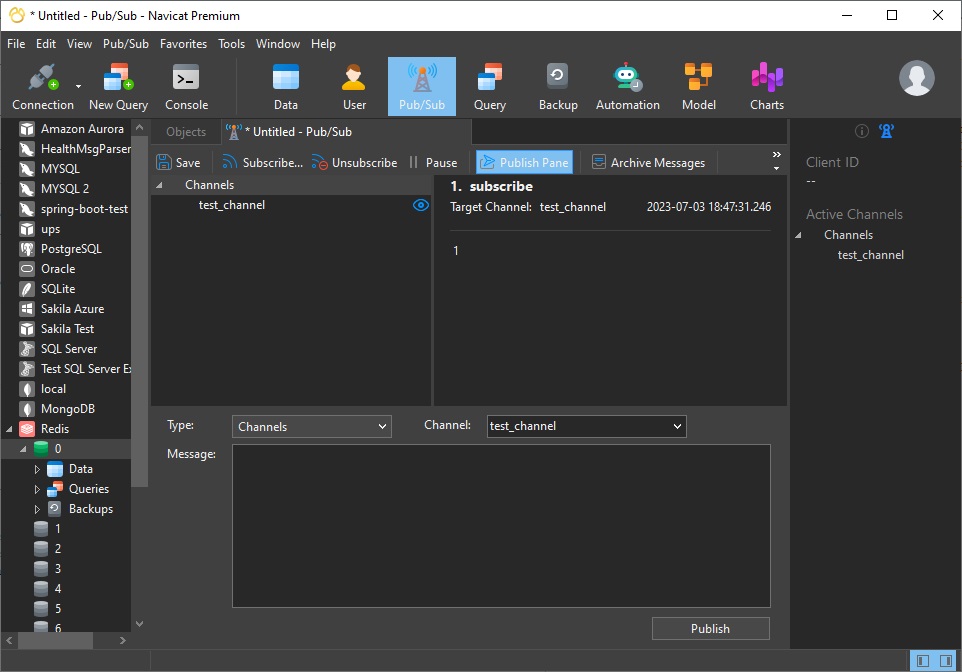Create a New Query from toolbar
The image size is (962, 672).
coord(118,87)
